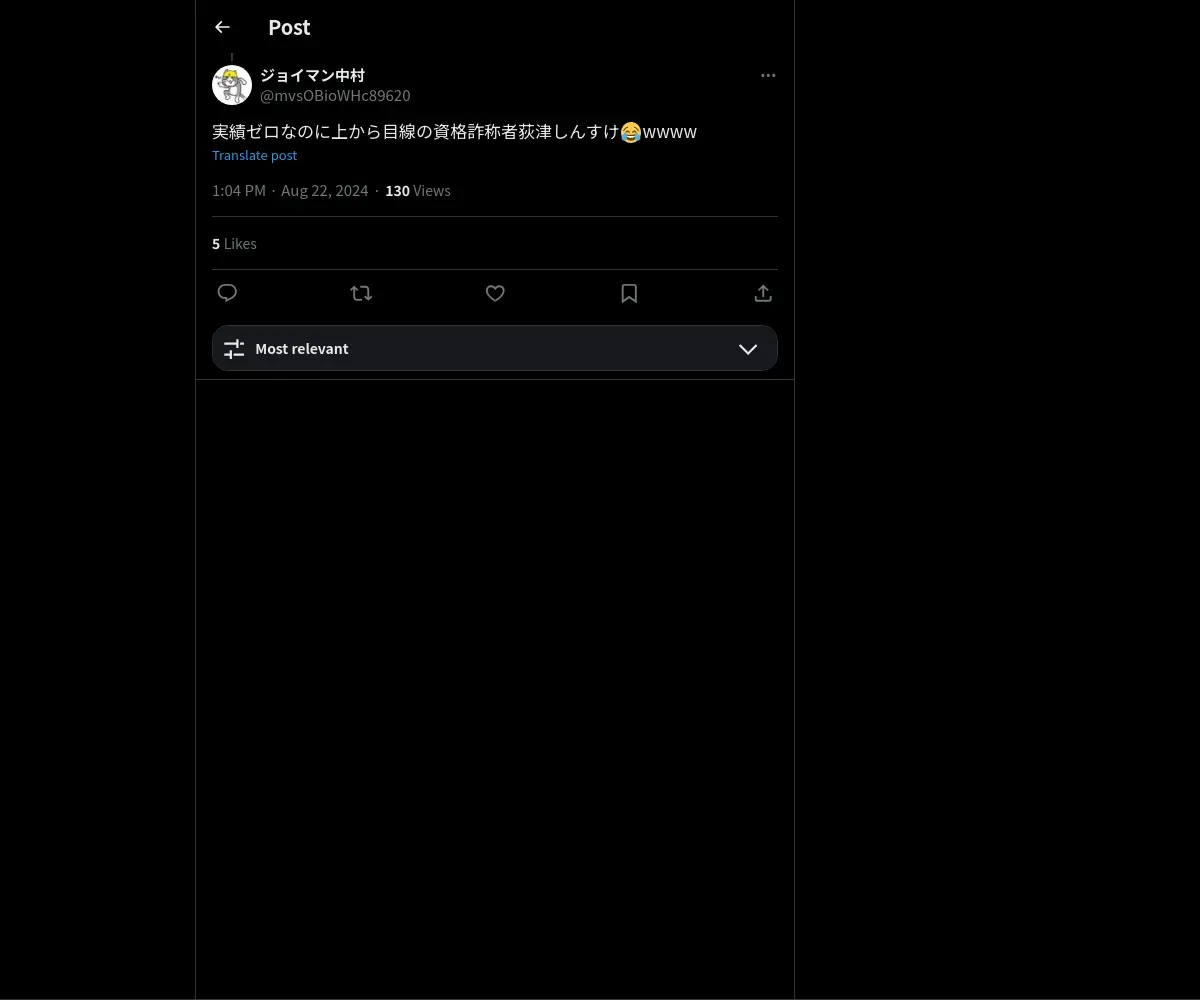Click the Post page heading
This screenshot has width=1200, height=1000.
(x=289, y=27)
